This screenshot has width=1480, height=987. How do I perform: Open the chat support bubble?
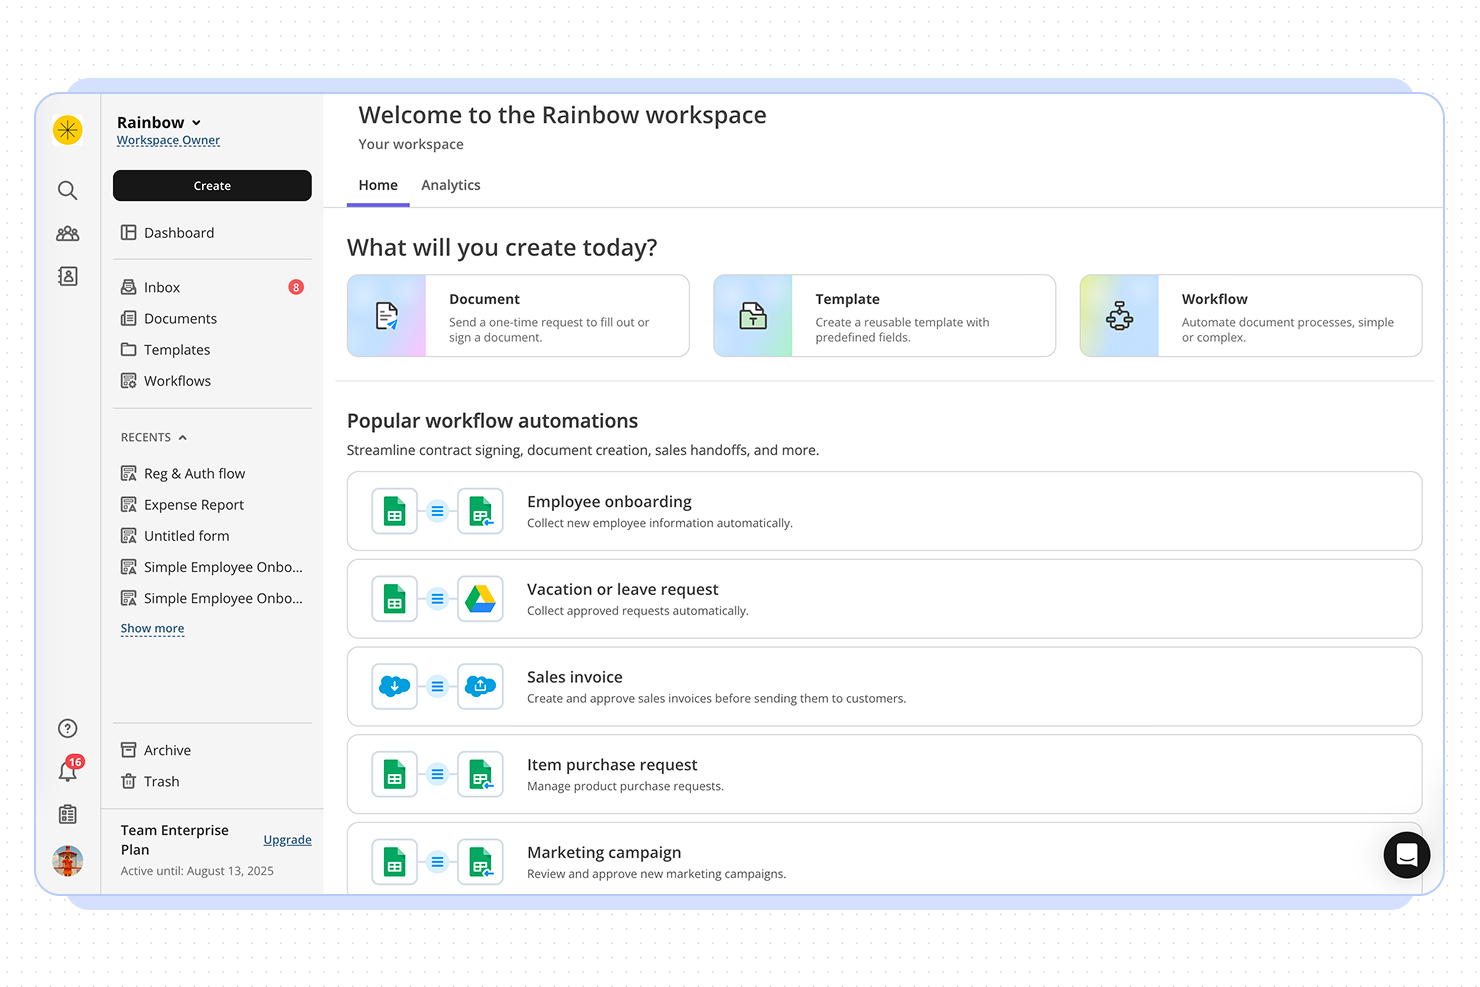[1406, 855]
